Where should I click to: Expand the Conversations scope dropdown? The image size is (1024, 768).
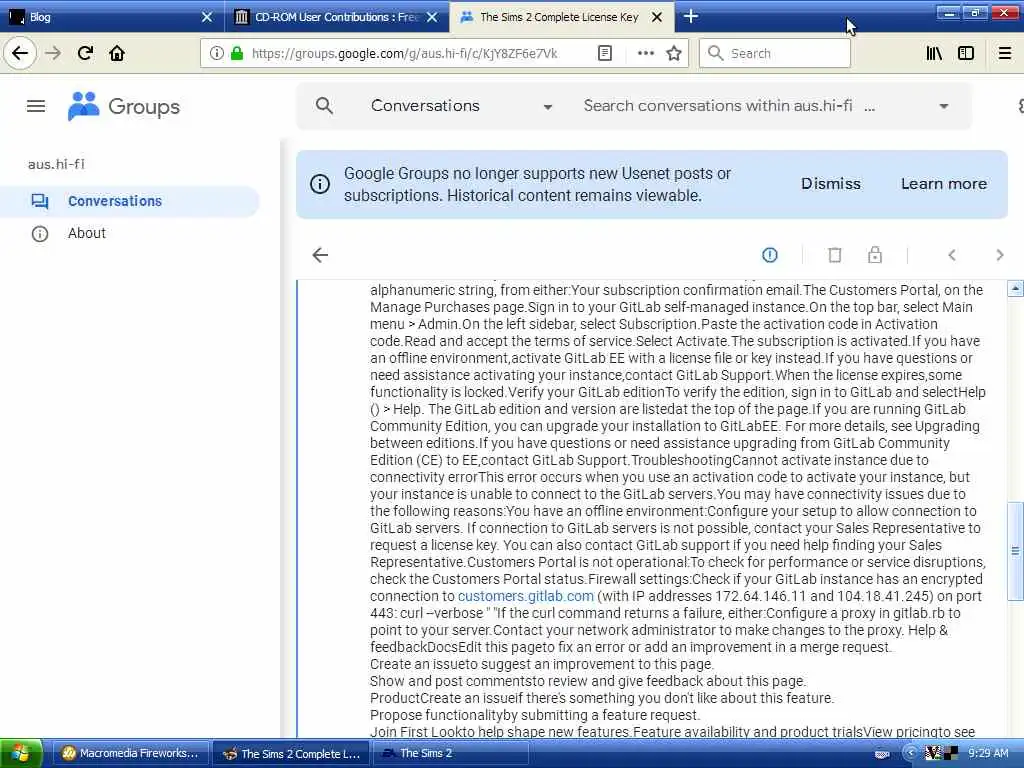point(548,107)
